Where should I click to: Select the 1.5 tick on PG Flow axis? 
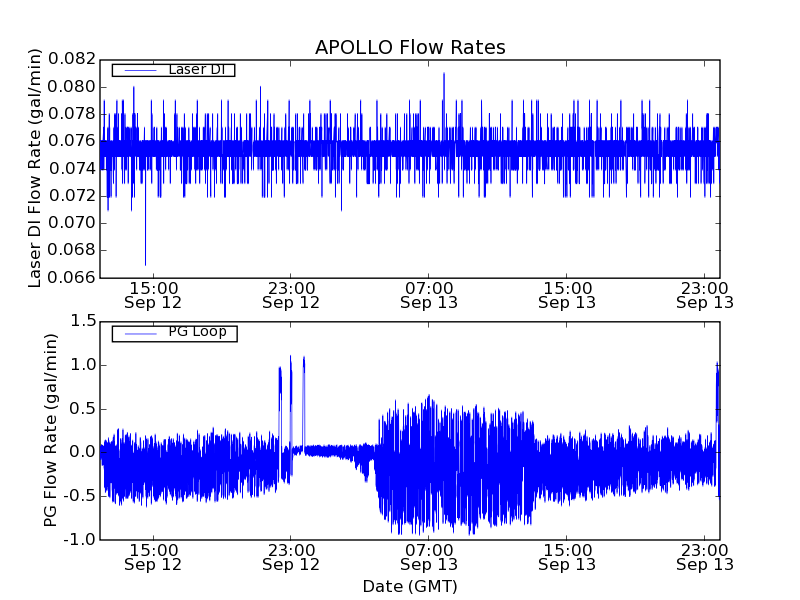click(83, 321)
